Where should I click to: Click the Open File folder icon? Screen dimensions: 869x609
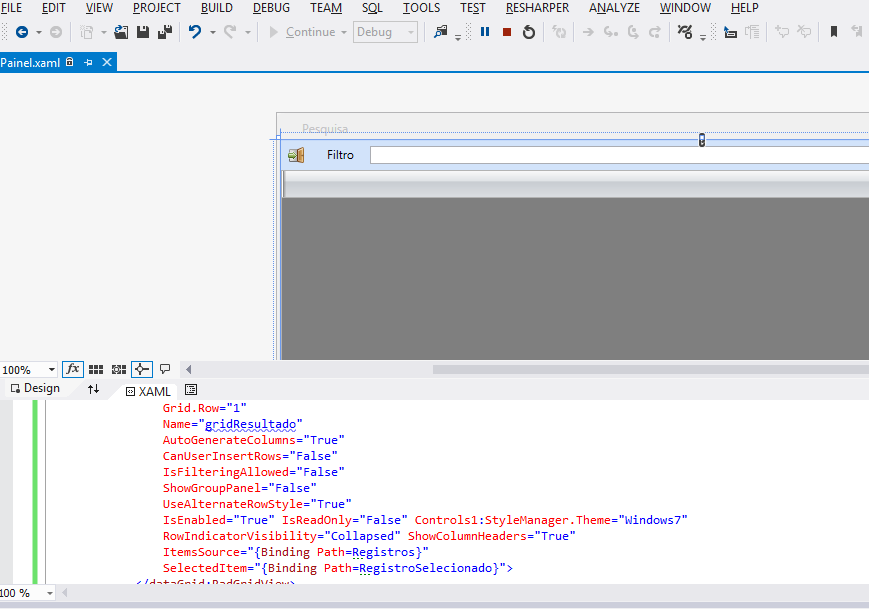121,32
